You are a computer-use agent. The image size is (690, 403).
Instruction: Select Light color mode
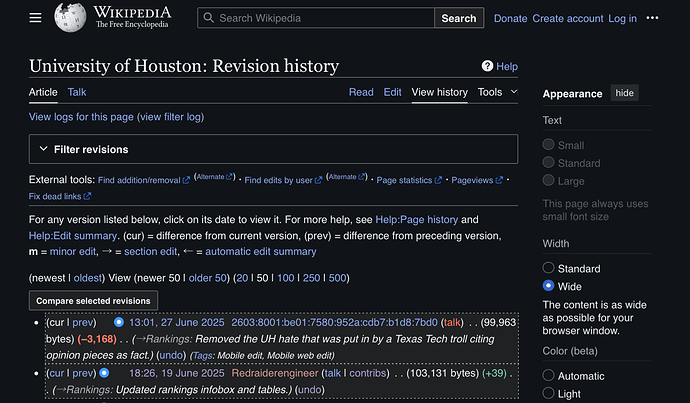(x=548, y=393)
